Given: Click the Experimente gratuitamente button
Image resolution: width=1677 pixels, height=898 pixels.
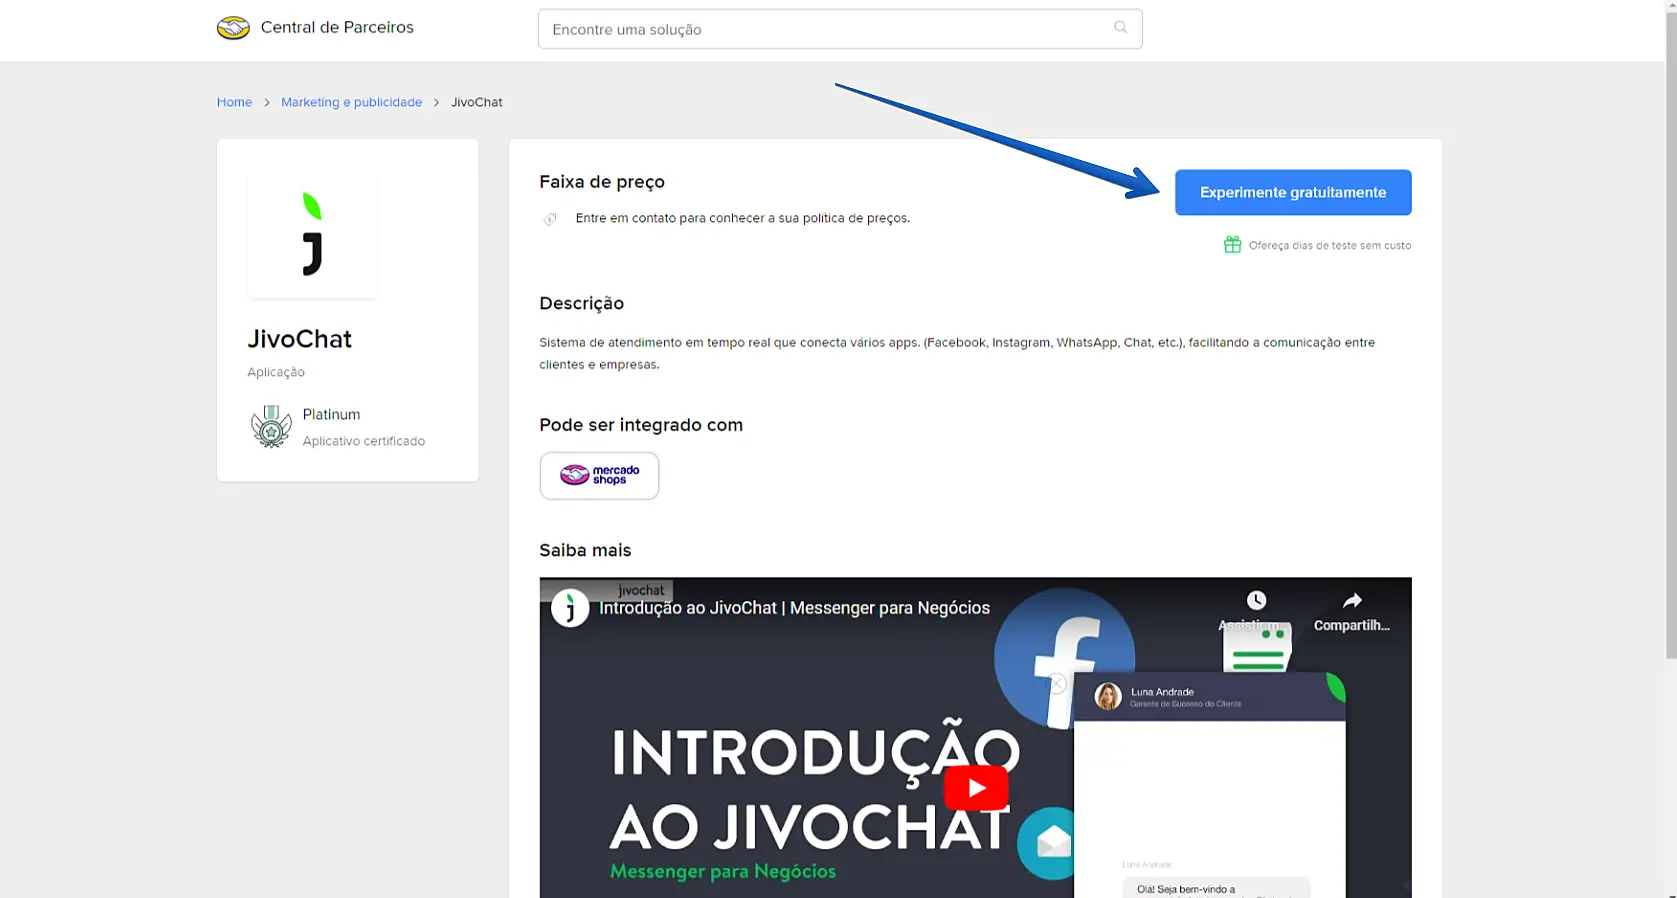Looking at the screenshot, I should coord(1293,192).
